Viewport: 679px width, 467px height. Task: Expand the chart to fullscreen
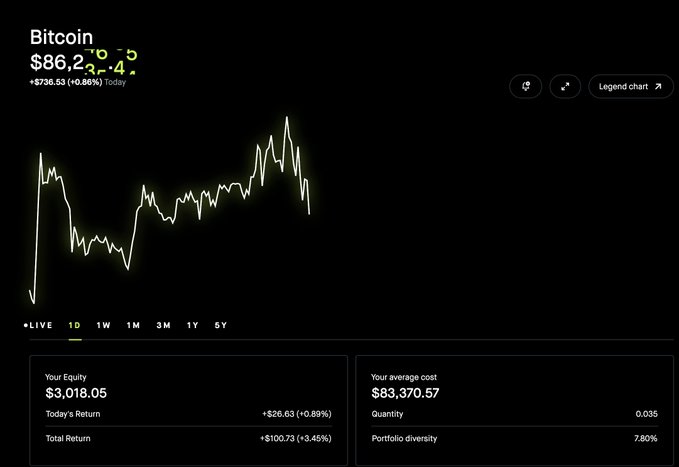(x=565, y=87)
